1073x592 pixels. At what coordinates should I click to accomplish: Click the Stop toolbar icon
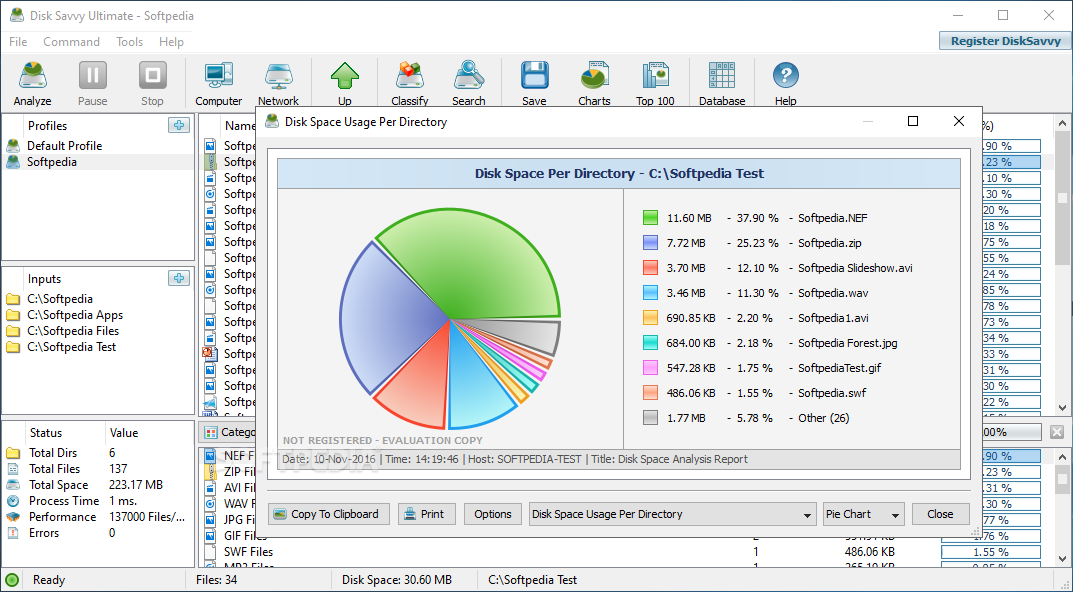pyautogui.click(x=152, y=83)
